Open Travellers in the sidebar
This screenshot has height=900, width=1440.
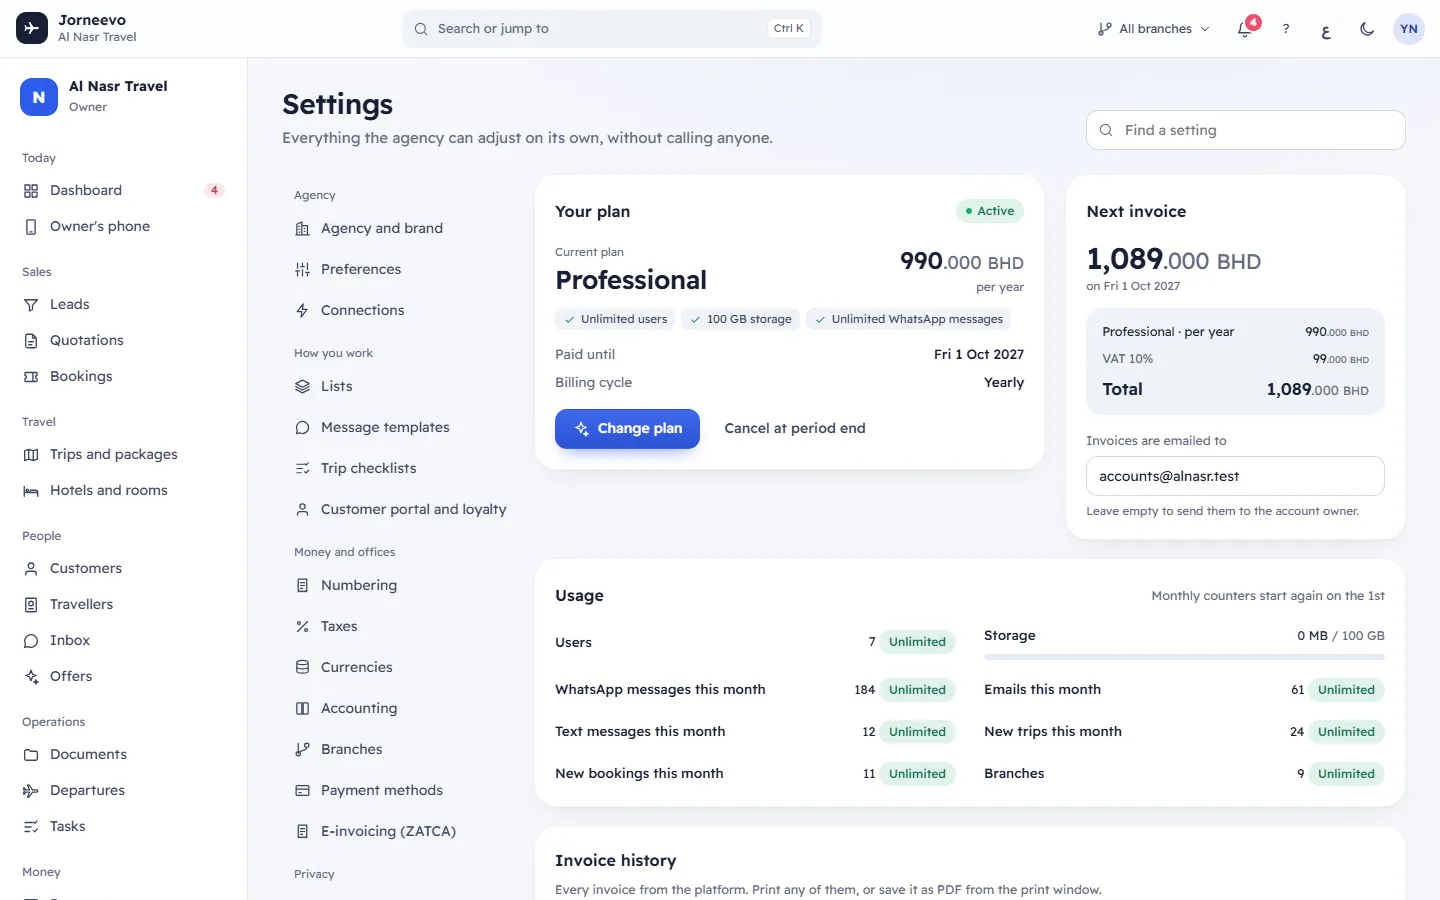[x=124, y=604]
